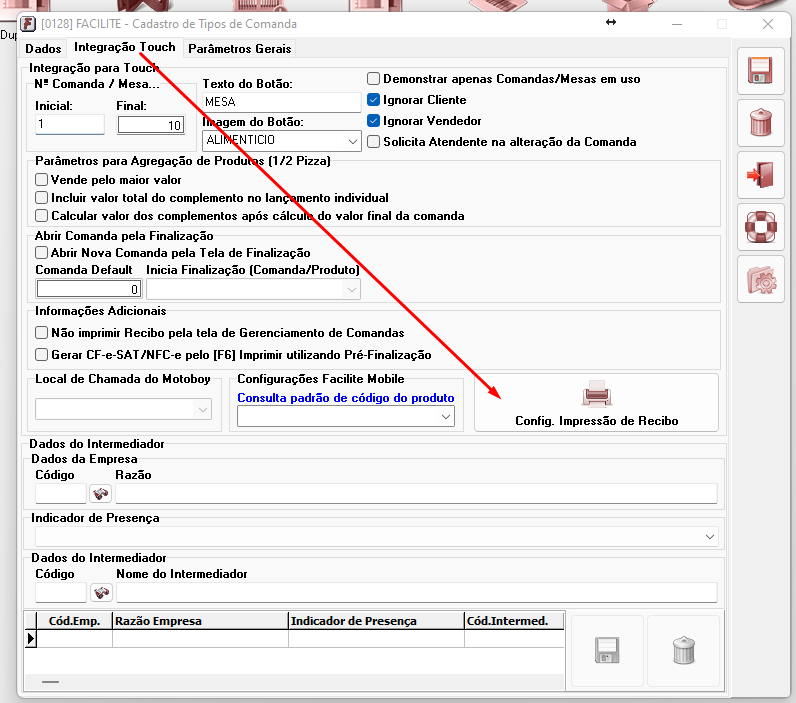
Task: Click the exit door icon in right sidebar
Action: pos(760,175)
